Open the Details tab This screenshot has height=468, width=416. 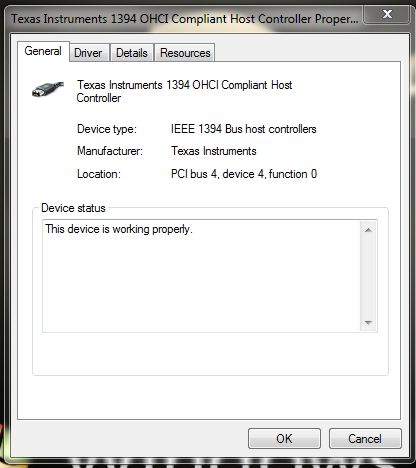[x=132, y=53]
